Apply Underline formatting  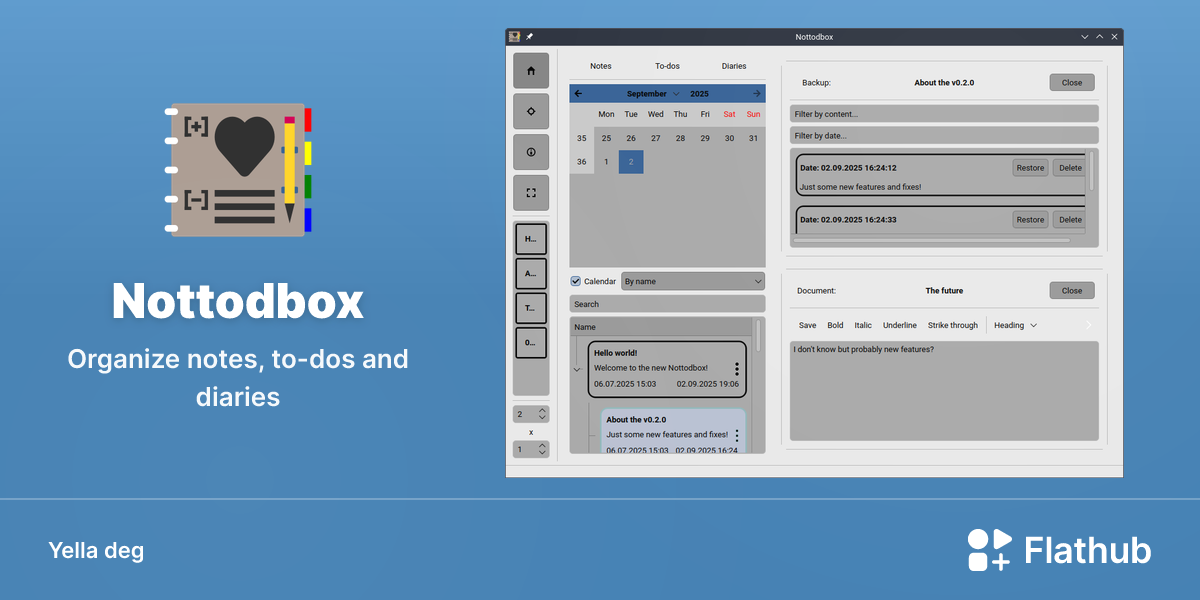tap(900, 325)
